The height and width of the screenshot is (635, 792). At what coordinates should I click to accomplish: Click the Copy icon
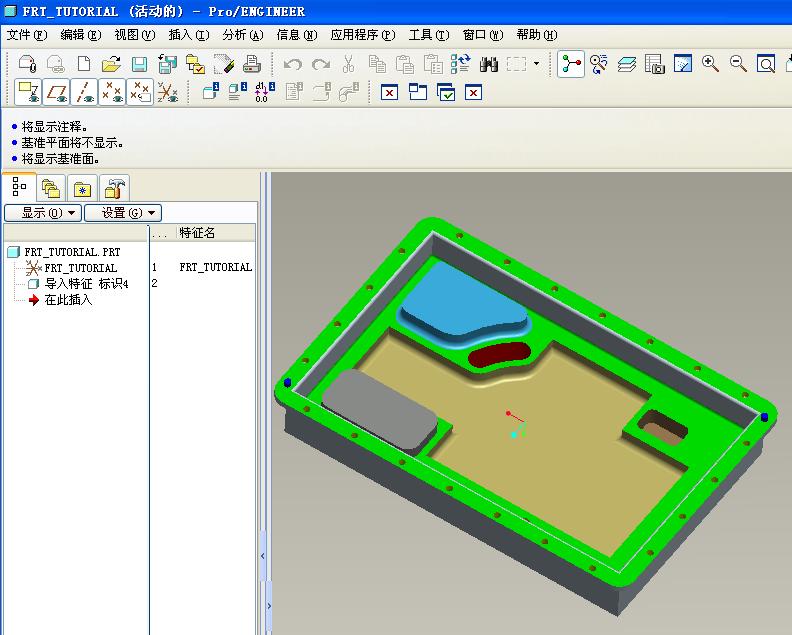[x=377, y=64]
